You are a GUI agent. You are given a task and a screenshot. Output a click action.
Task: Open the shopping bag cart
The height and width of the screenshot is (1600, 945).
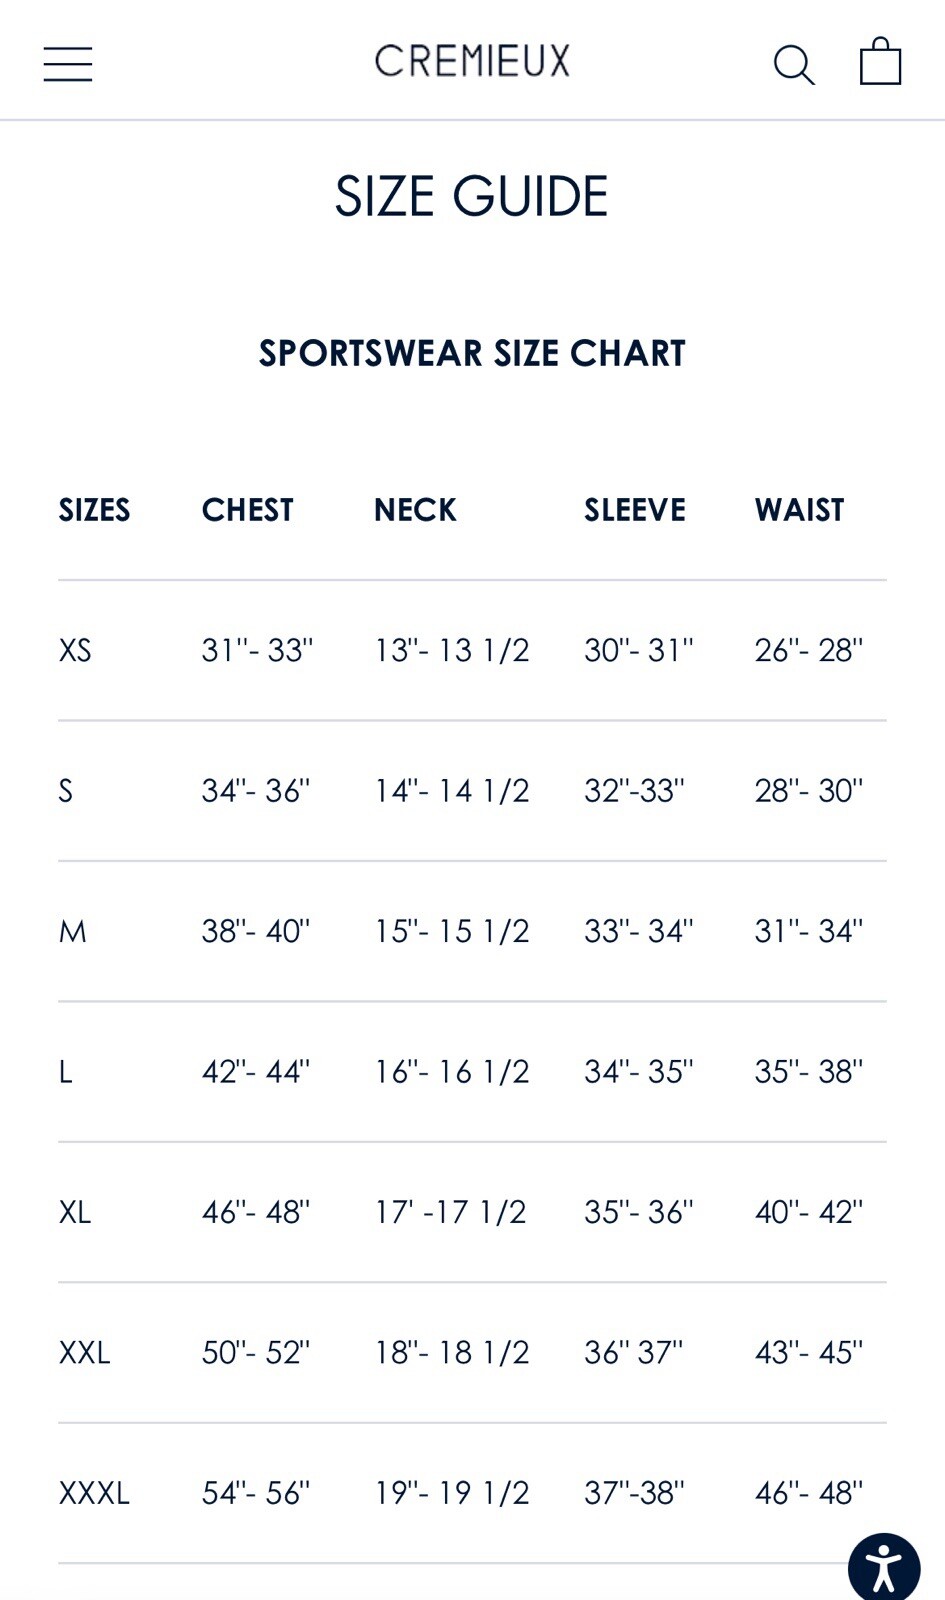pos(880,62)
